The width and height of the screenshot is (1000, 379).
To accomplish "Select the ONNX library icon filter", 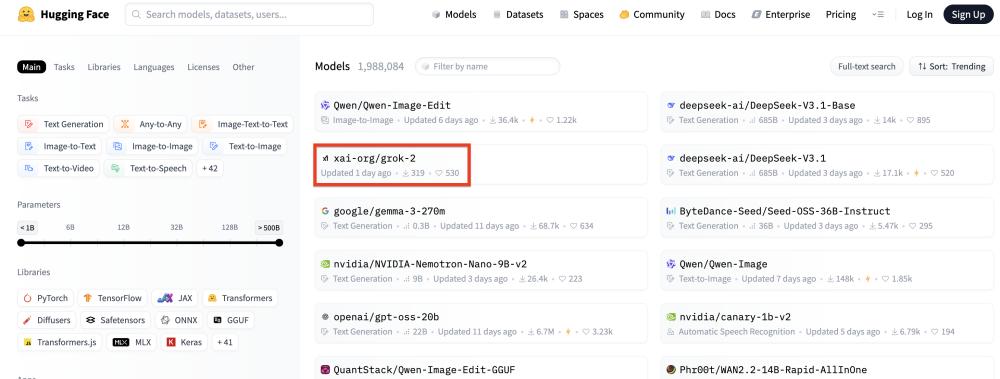I will (165, 320).
